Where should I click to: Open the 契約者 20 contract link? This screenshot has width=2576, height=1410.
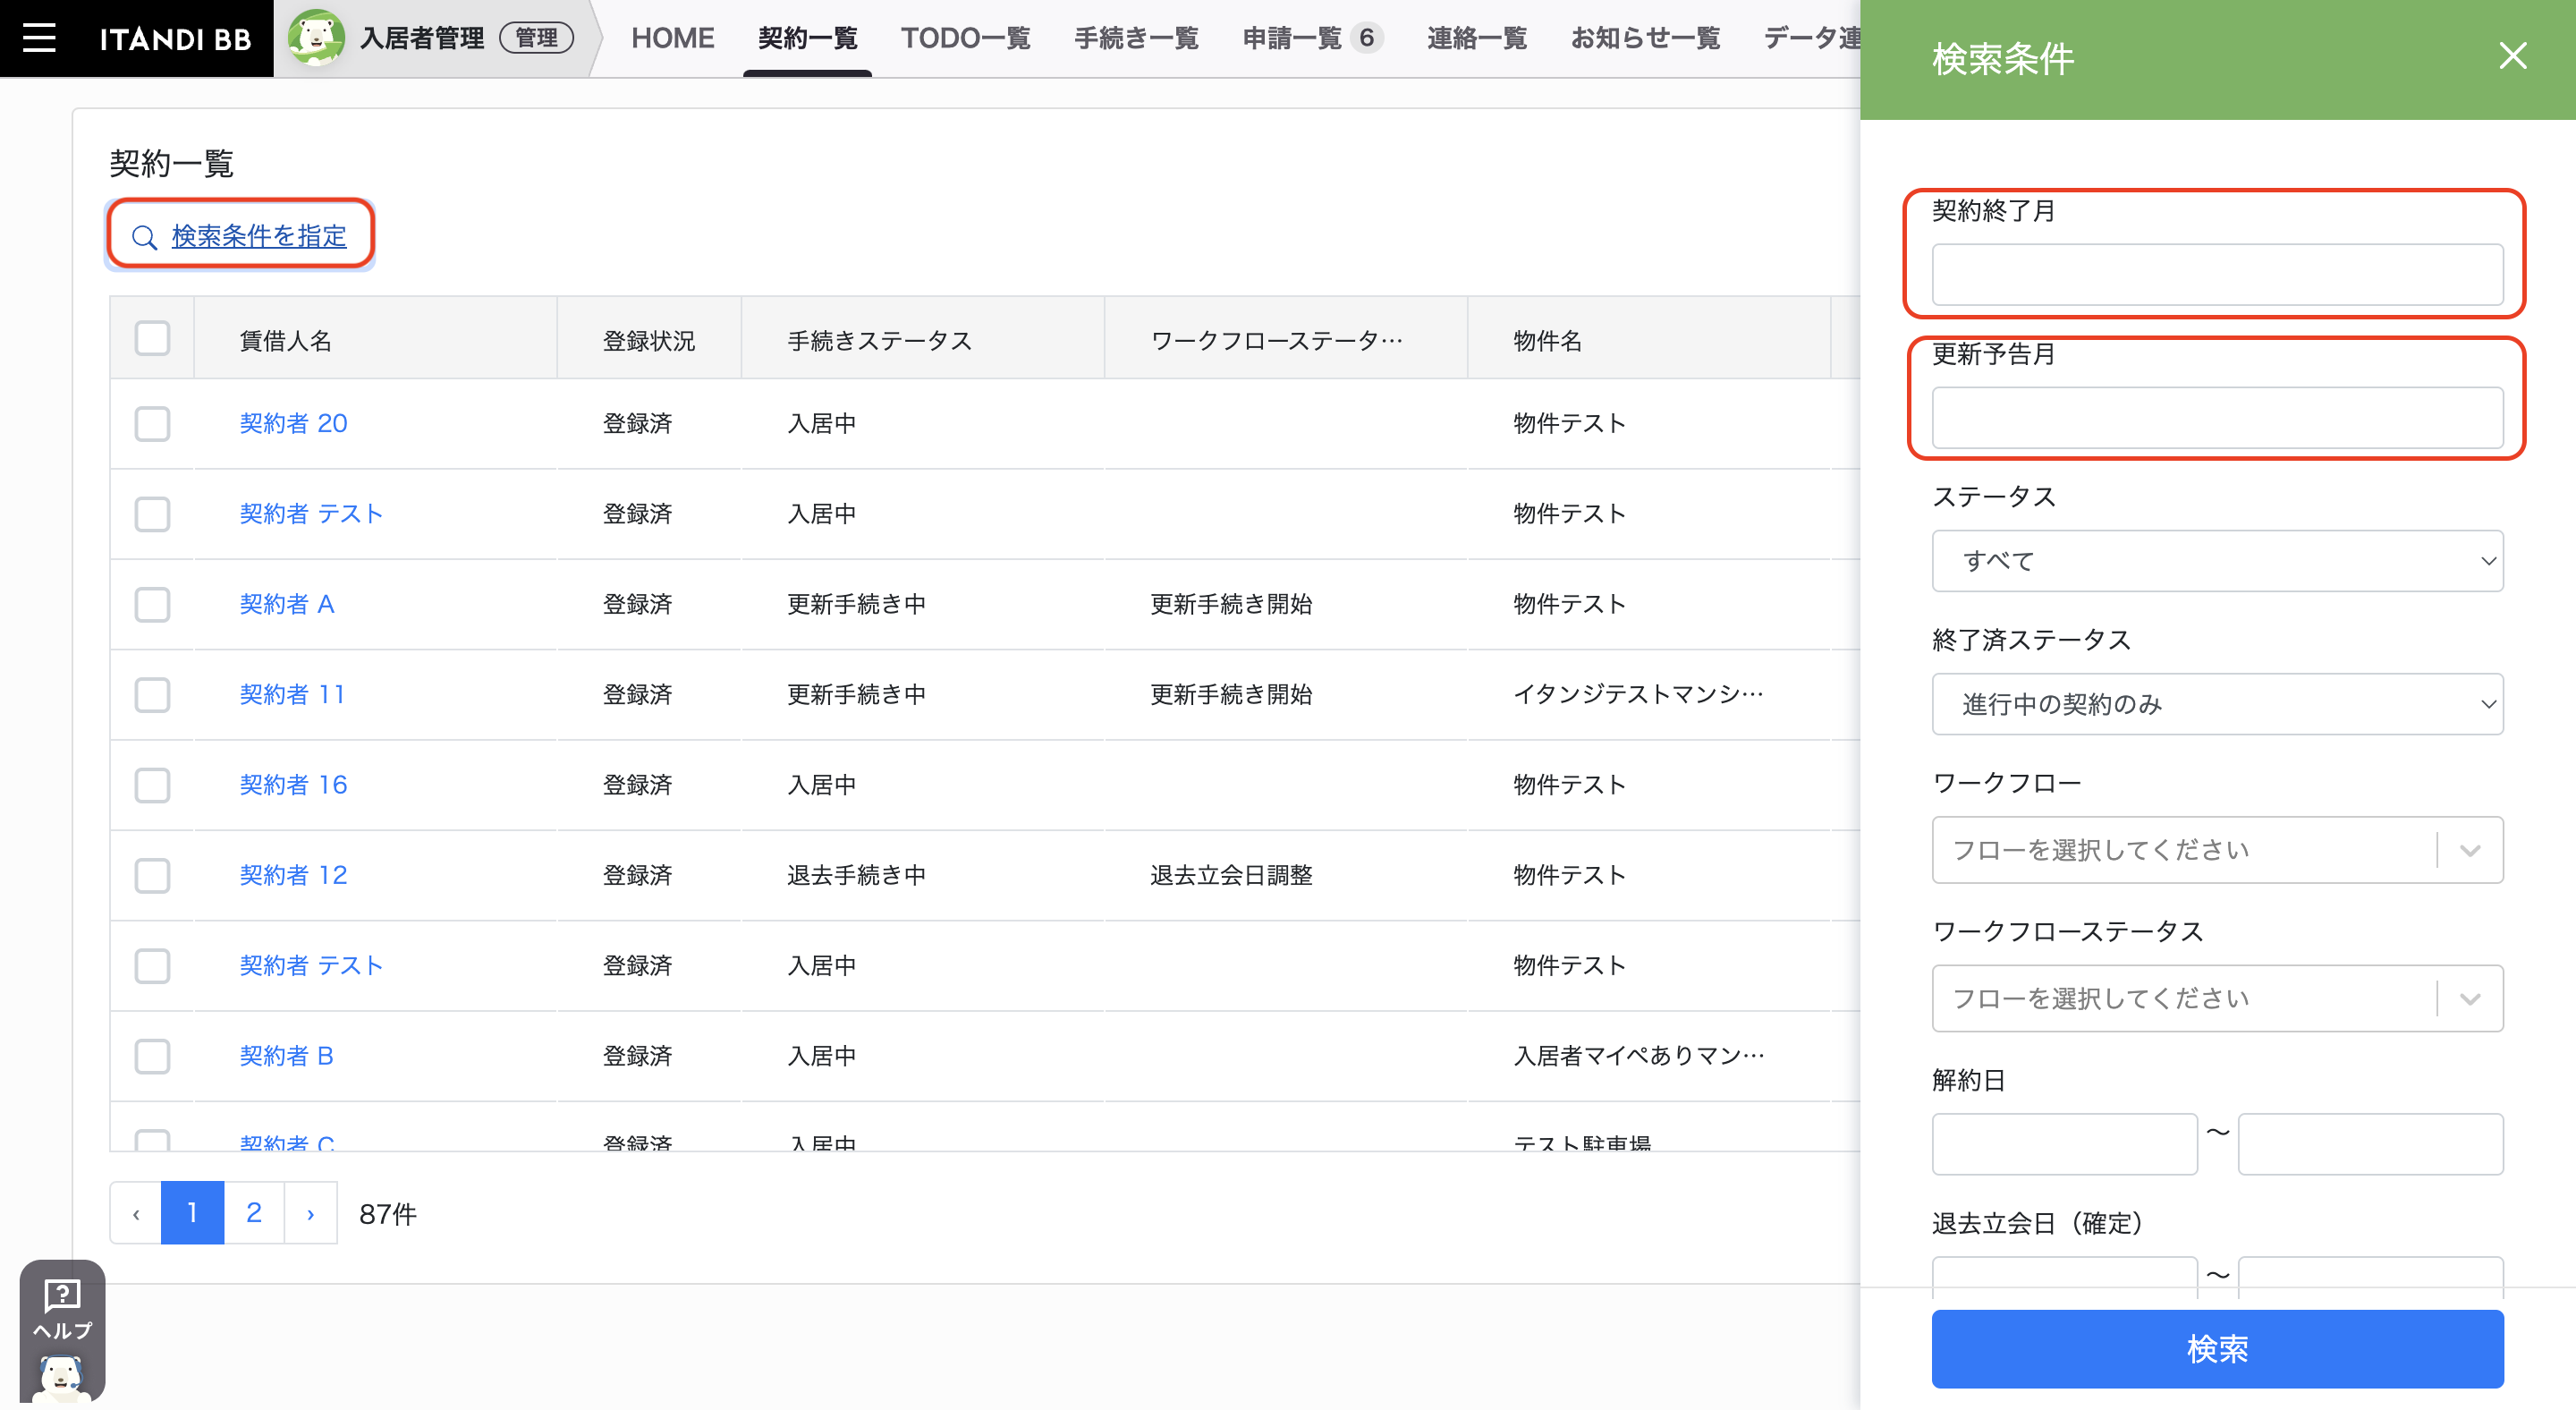click(293, 423)
